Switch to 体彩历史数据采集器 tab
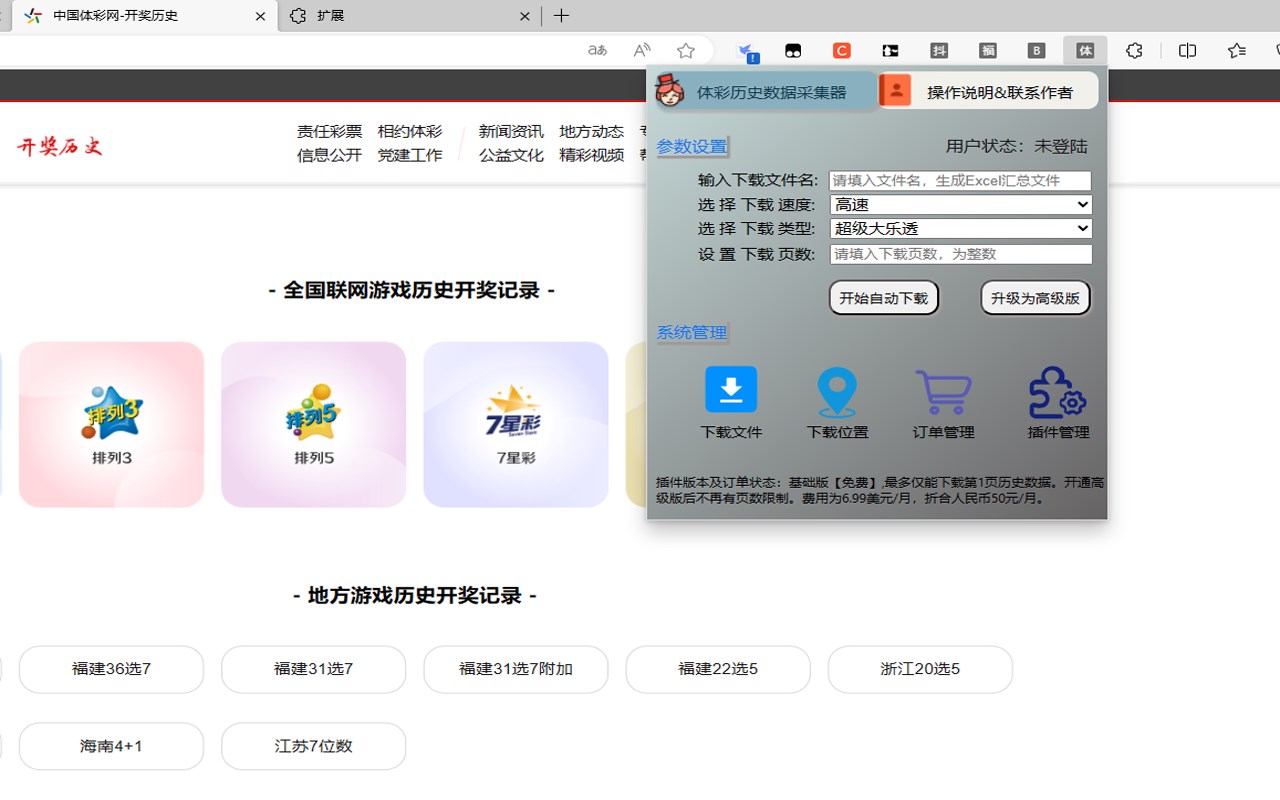 click(764, 91)
